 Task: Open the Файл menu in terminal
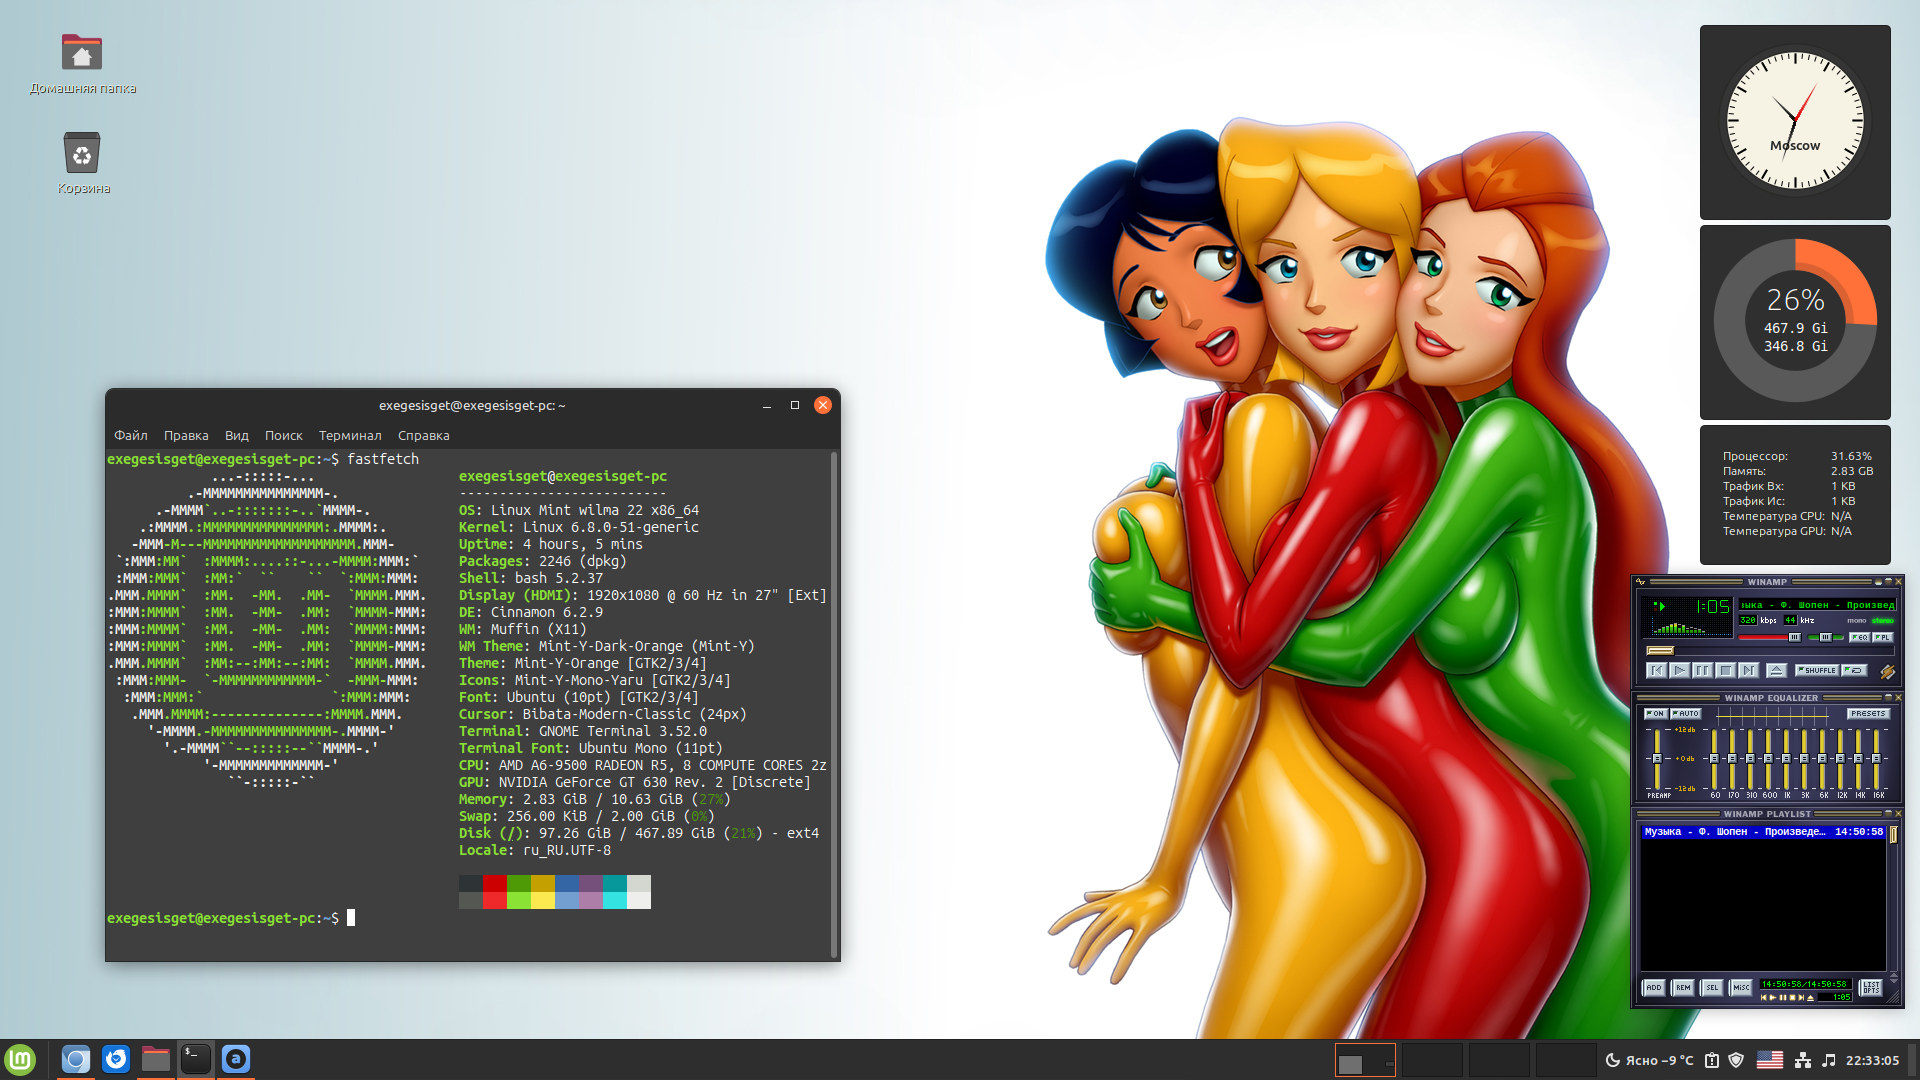[131, 435]
